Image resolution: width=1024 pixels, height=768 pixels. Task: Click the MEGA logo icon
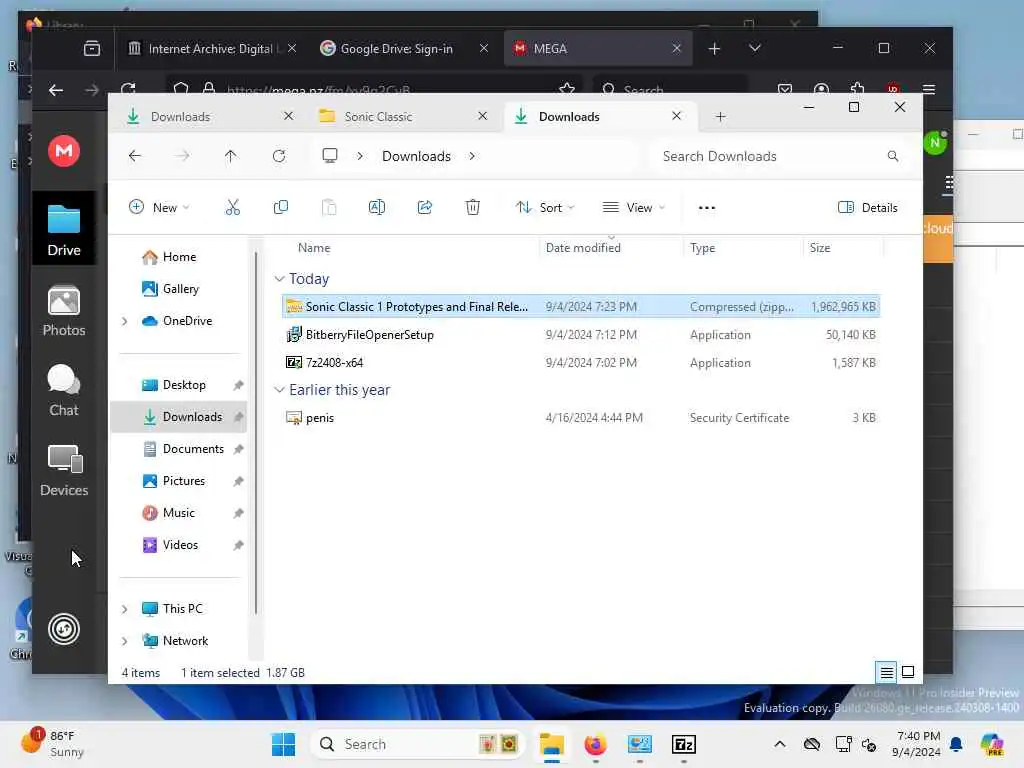pos(64,151)
